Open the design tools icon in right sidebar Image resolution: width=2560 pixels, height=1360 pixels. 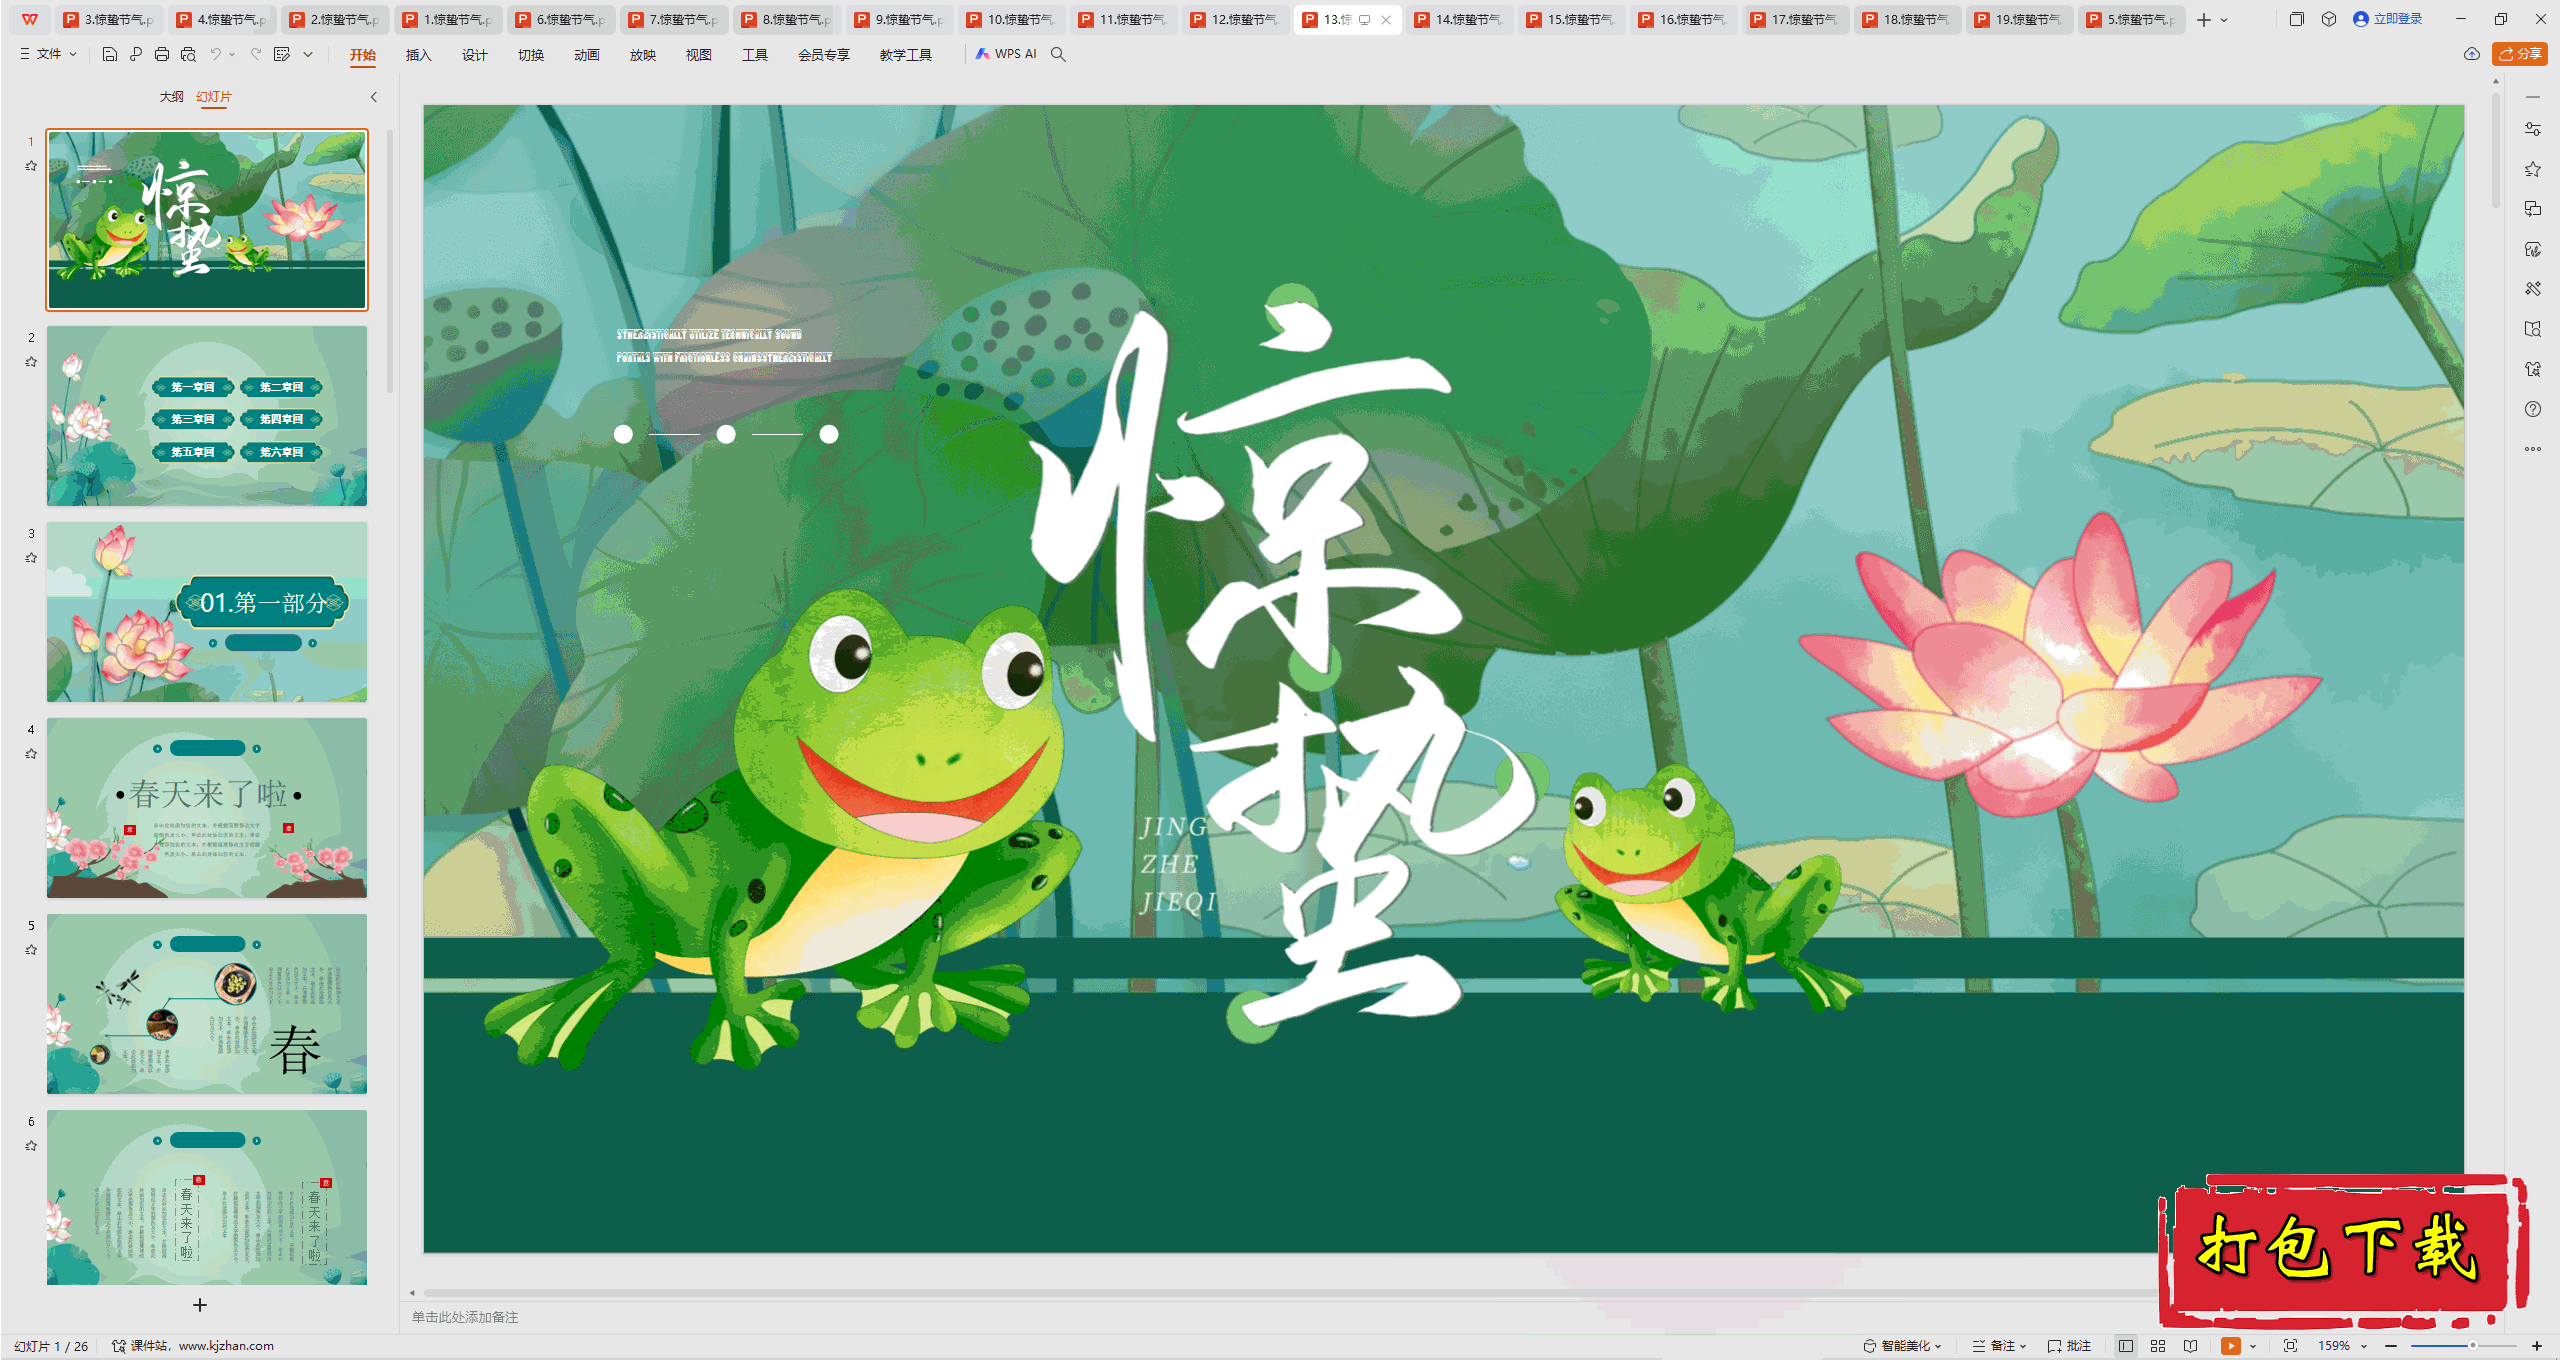(x=2533, y=289)
